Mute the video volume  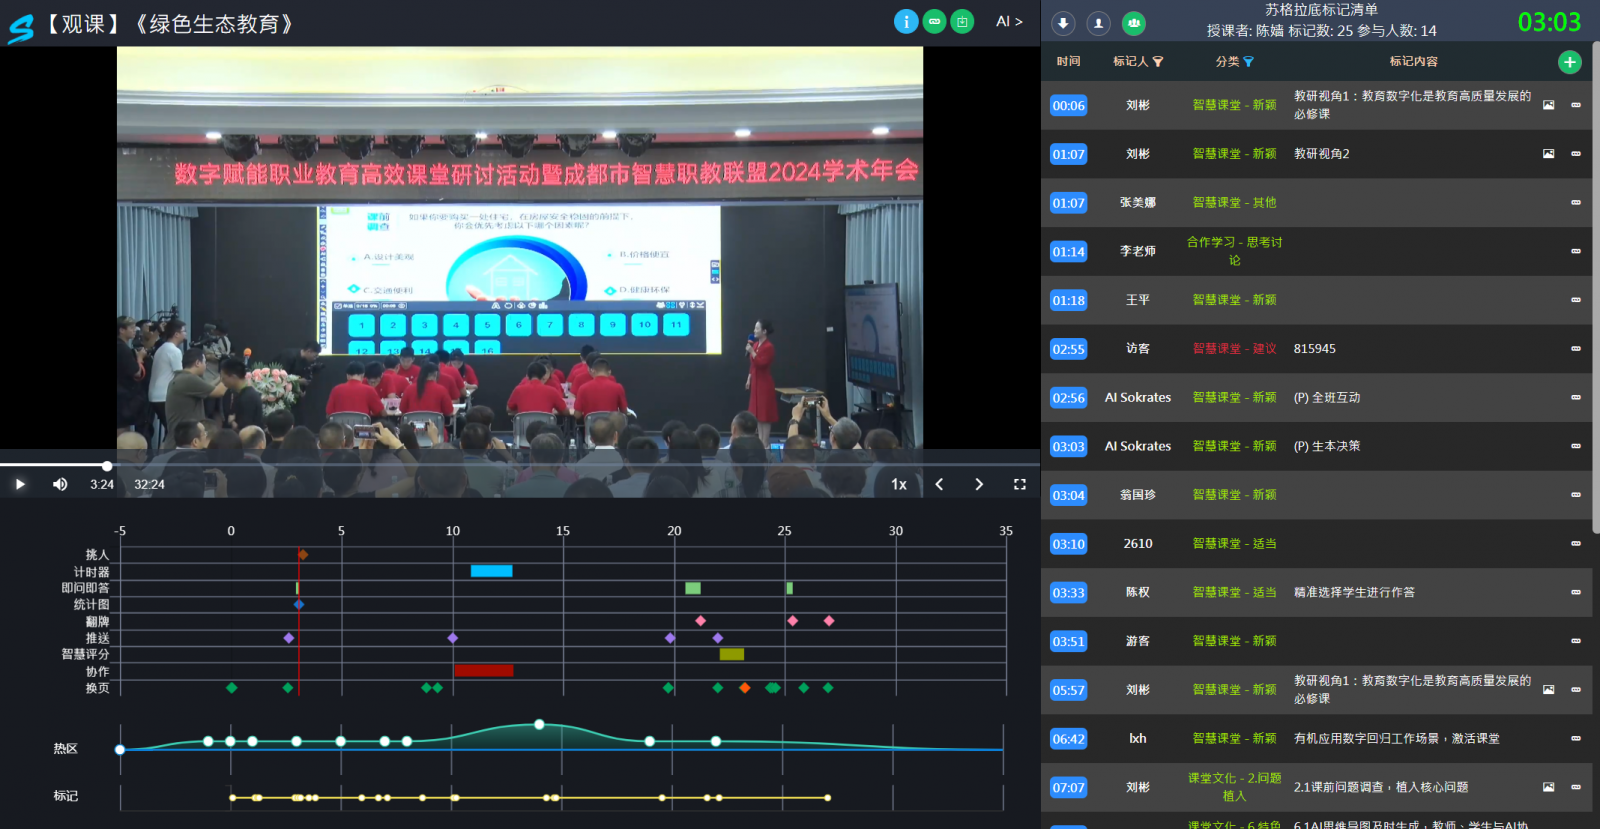(60, 484)
